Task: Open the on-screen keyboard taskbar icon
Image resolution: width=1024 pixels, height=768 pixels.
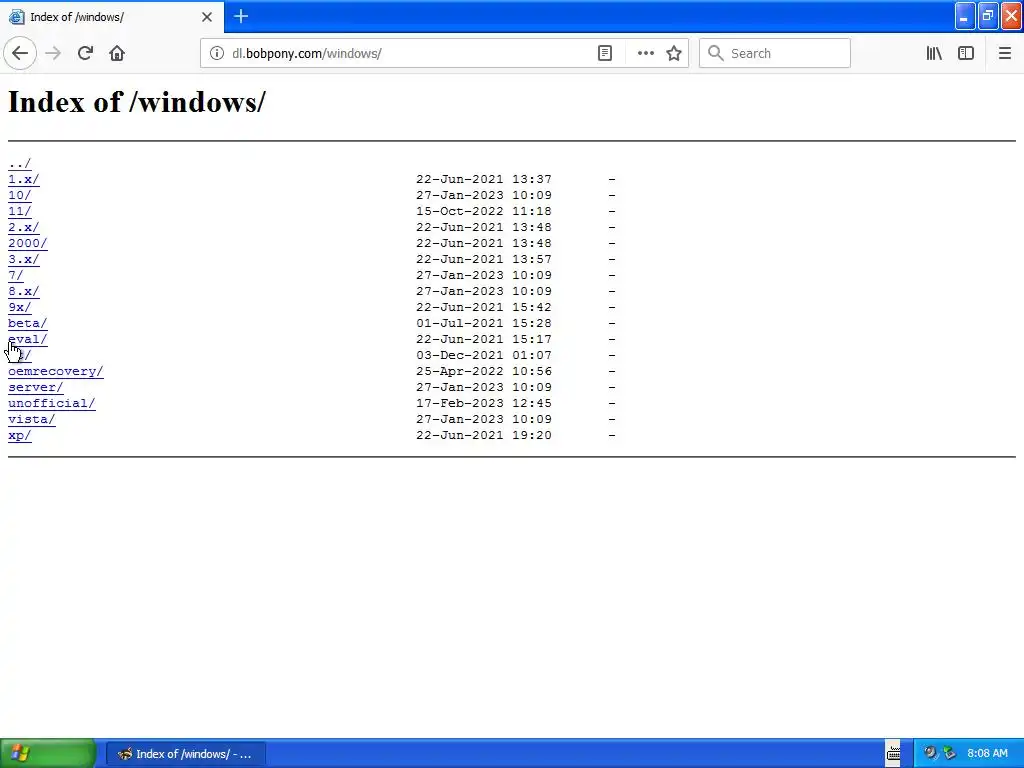Action: tap(893, 754)
